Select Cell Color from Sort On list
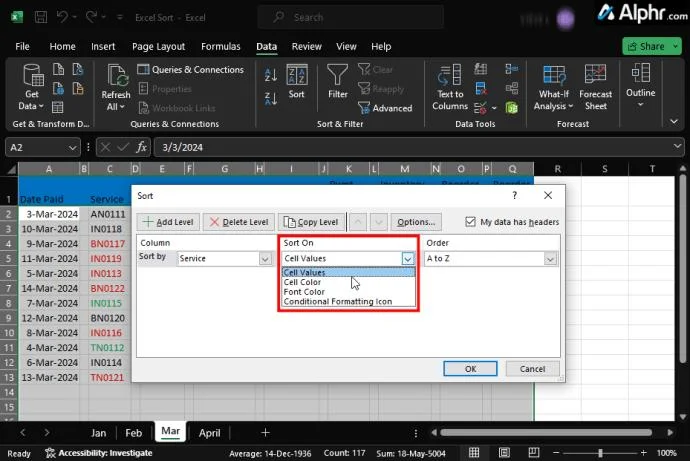This screenshot has height=461, width=690. (303, 282)
